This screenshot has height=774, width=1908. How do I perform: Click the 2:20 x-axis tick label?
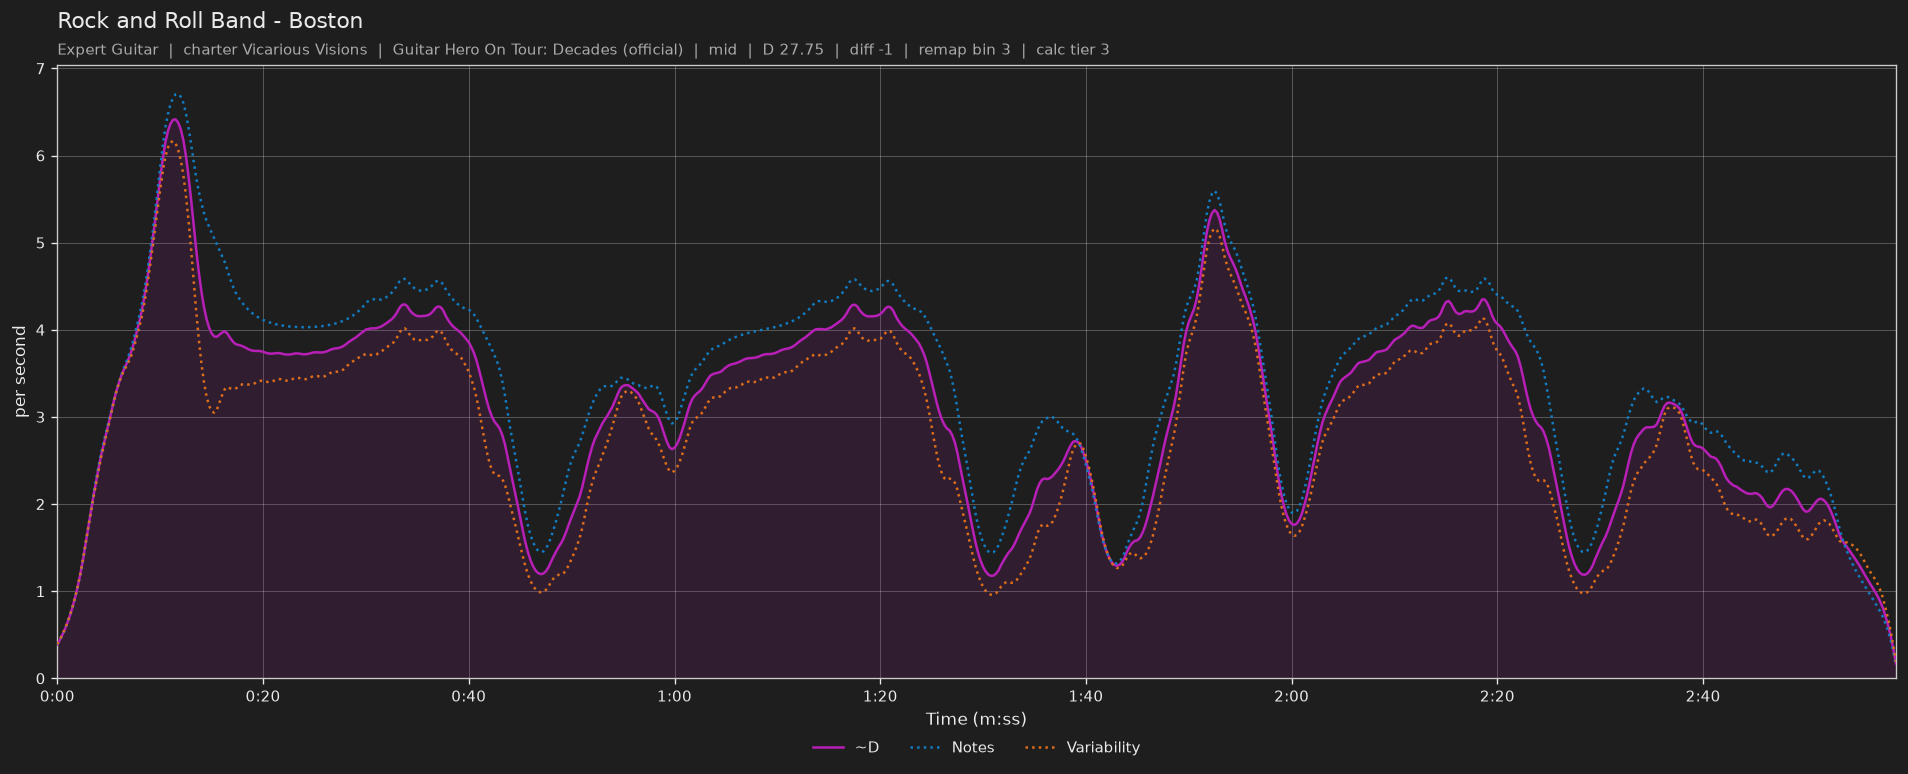1497,696
